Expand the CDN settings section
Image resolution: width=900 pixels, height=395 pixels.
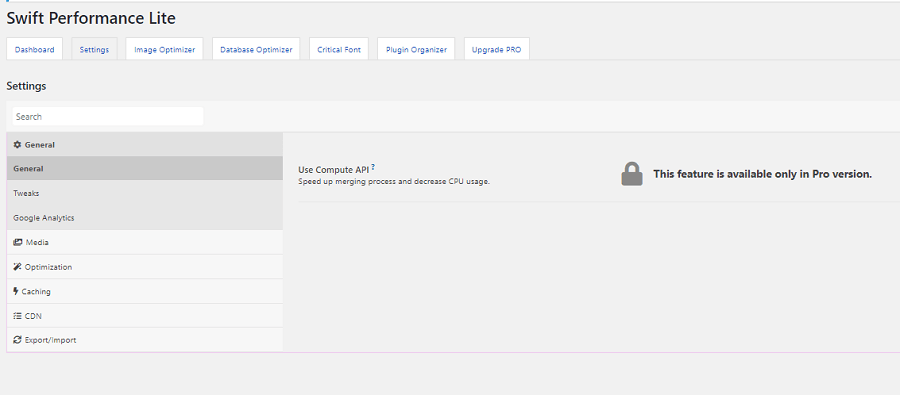click(x=145, y=316)
